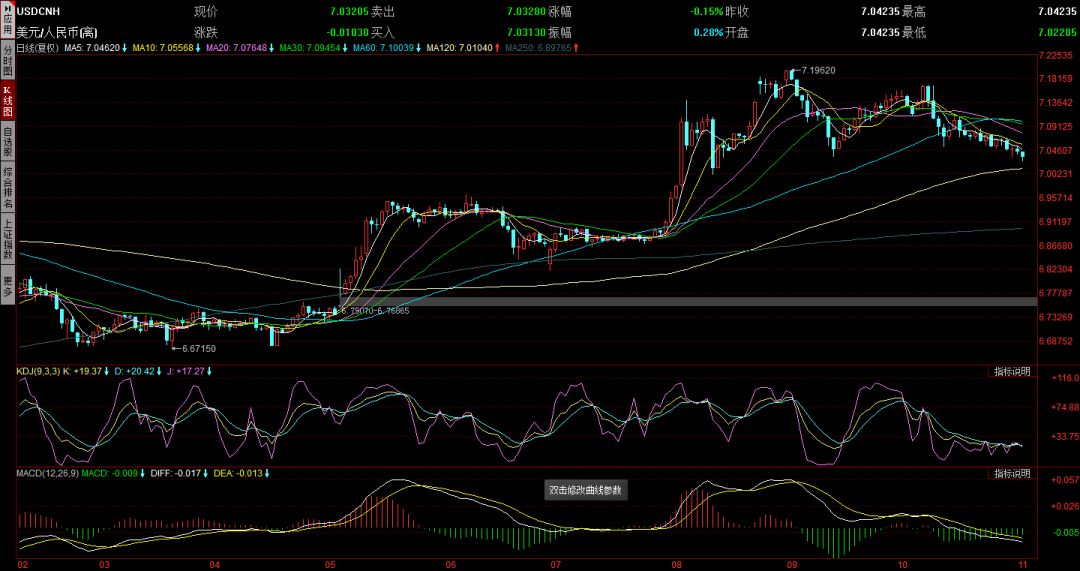Screen dimensions: 1080x571
Task: Click the 涨跌 value -0.01030
Action: click(348, 32)
